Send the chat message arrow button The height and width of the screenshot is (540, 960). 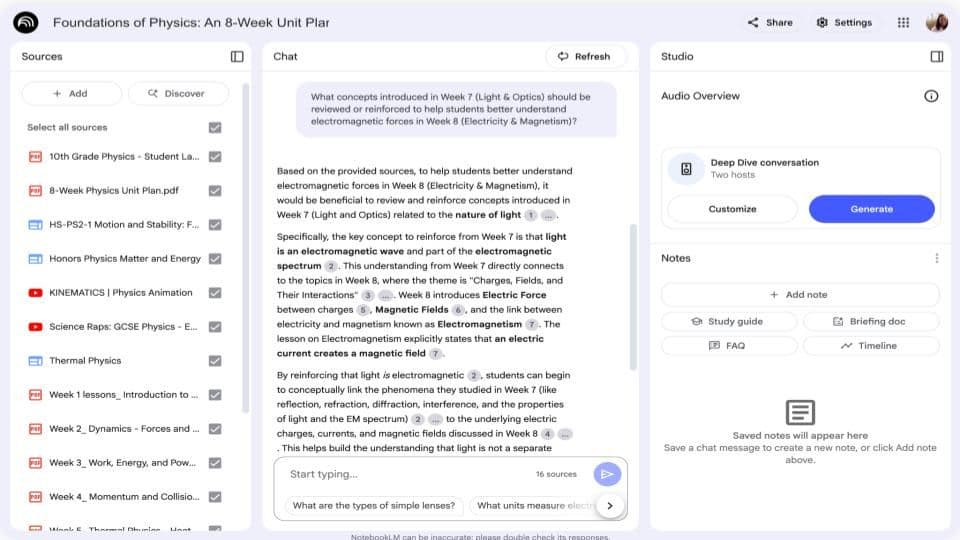[606, 474]
